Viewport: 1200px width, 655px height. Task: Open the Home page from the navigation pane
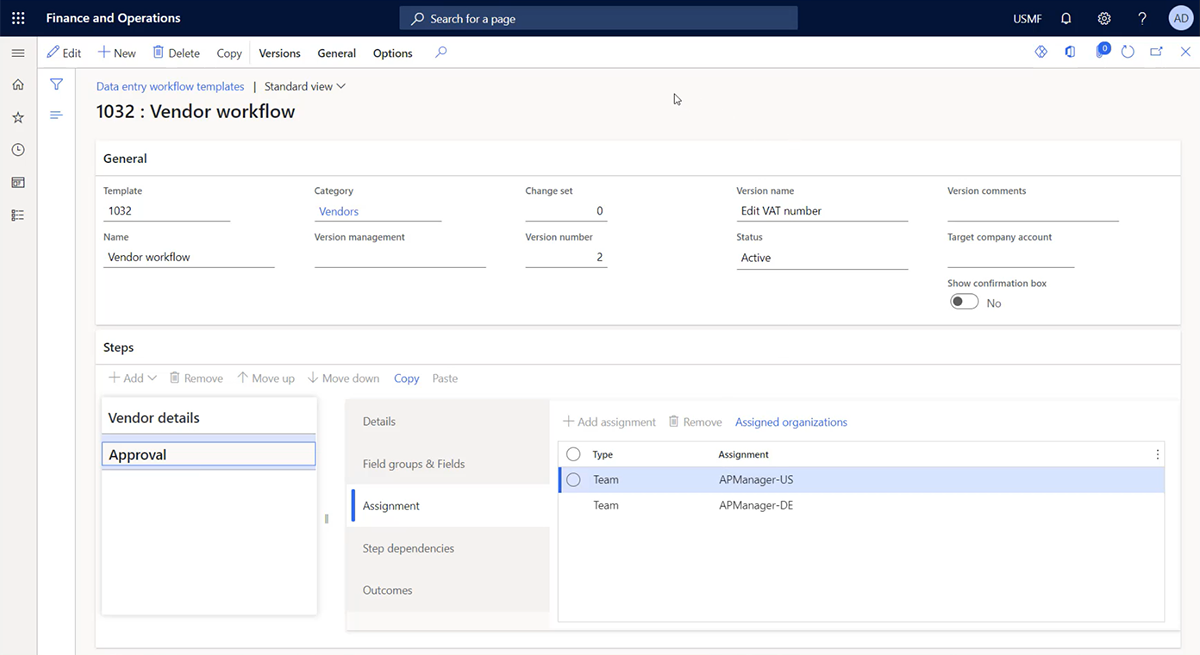pyautogui.click(x=17, y=85)
